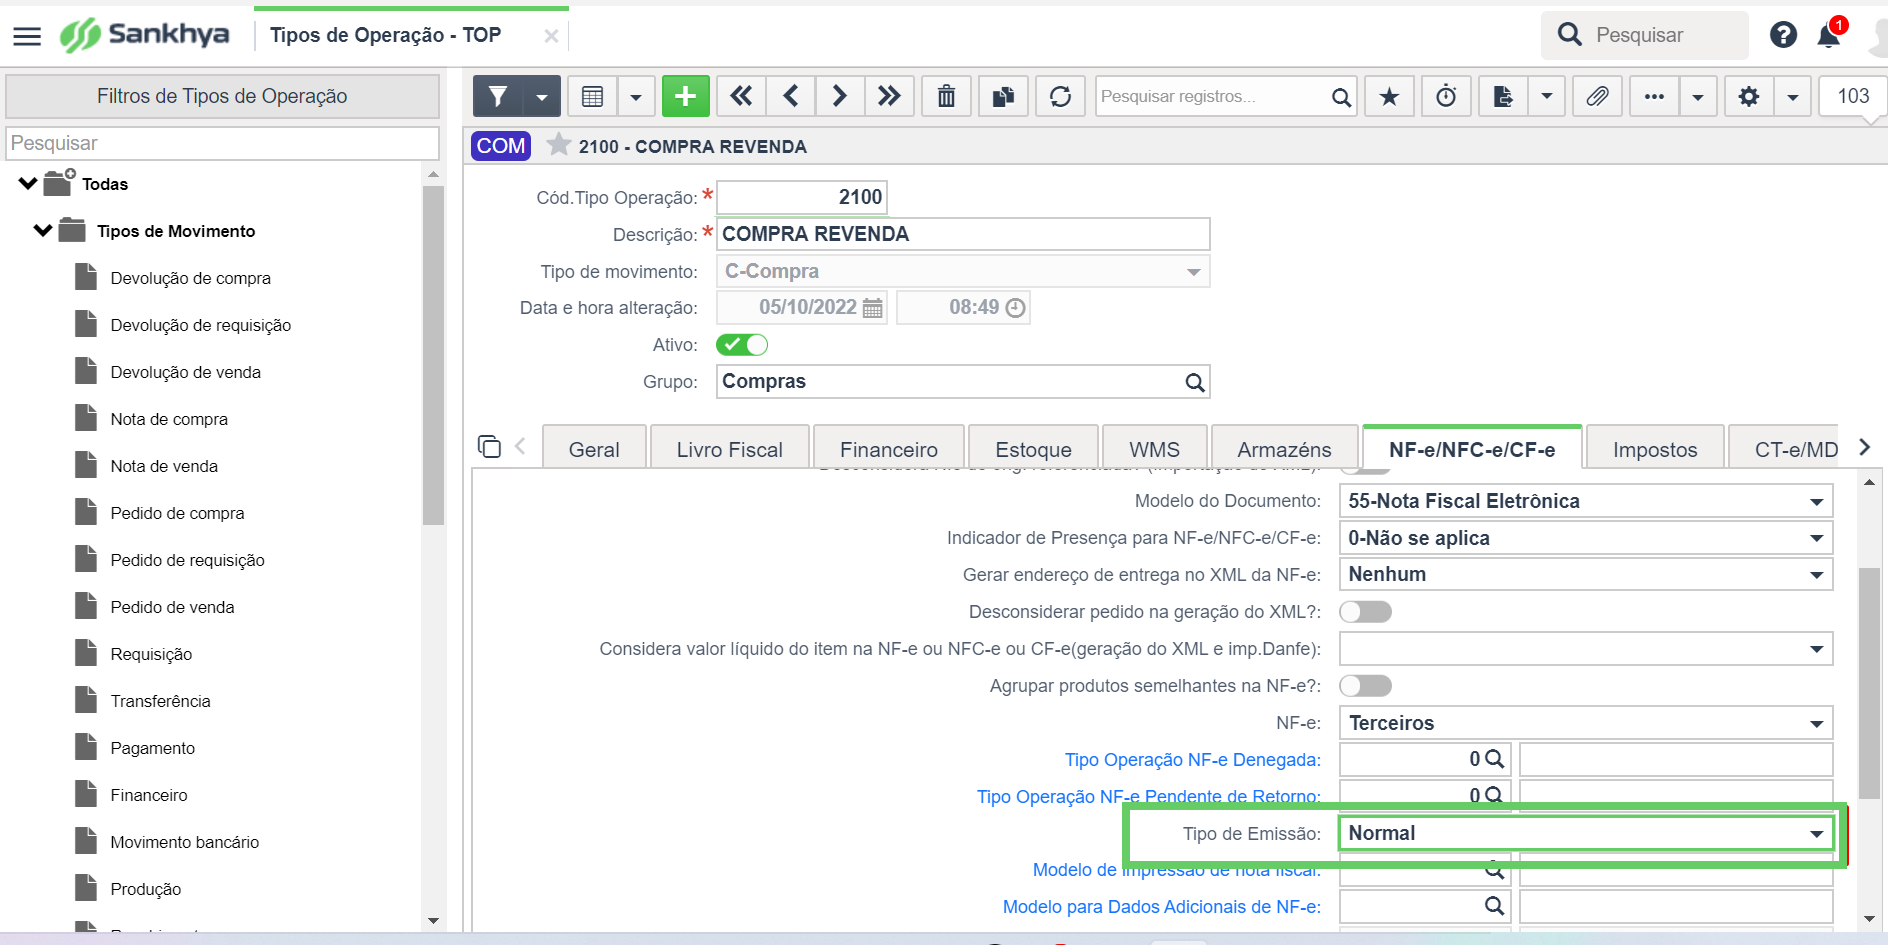The height and width of the screenshot is (945, 1888).
Task: Go to the last record arrow
Action: pos(889,96)
